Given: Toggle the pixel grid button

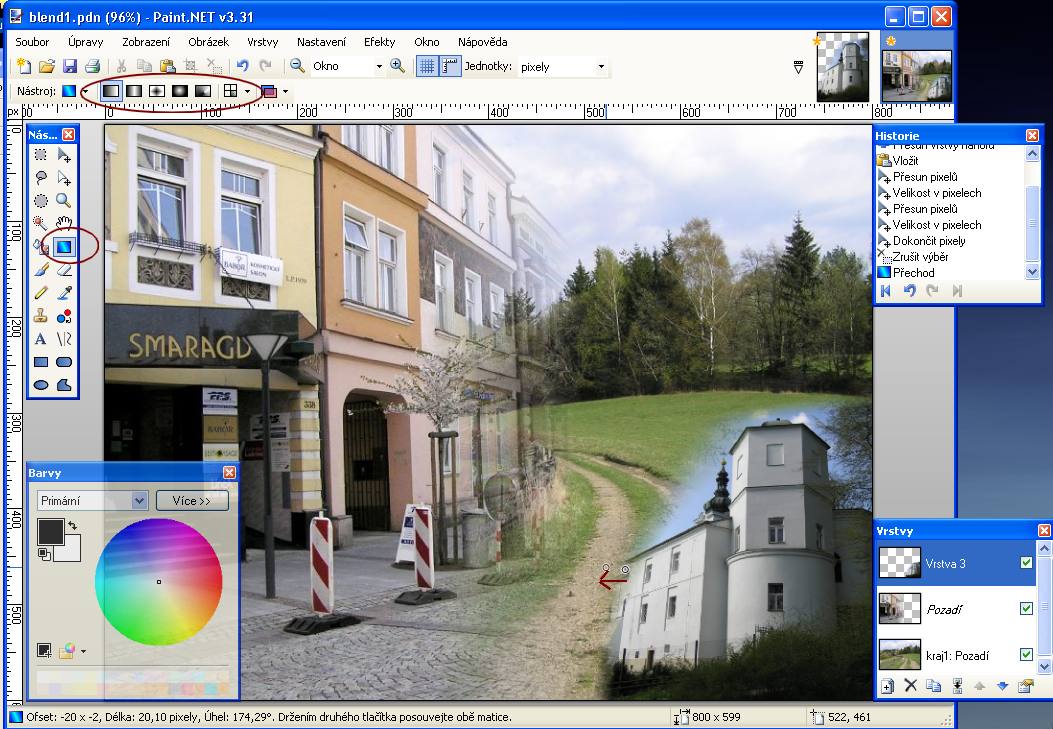Looking at the screenshot, I should tap(426, 67).
